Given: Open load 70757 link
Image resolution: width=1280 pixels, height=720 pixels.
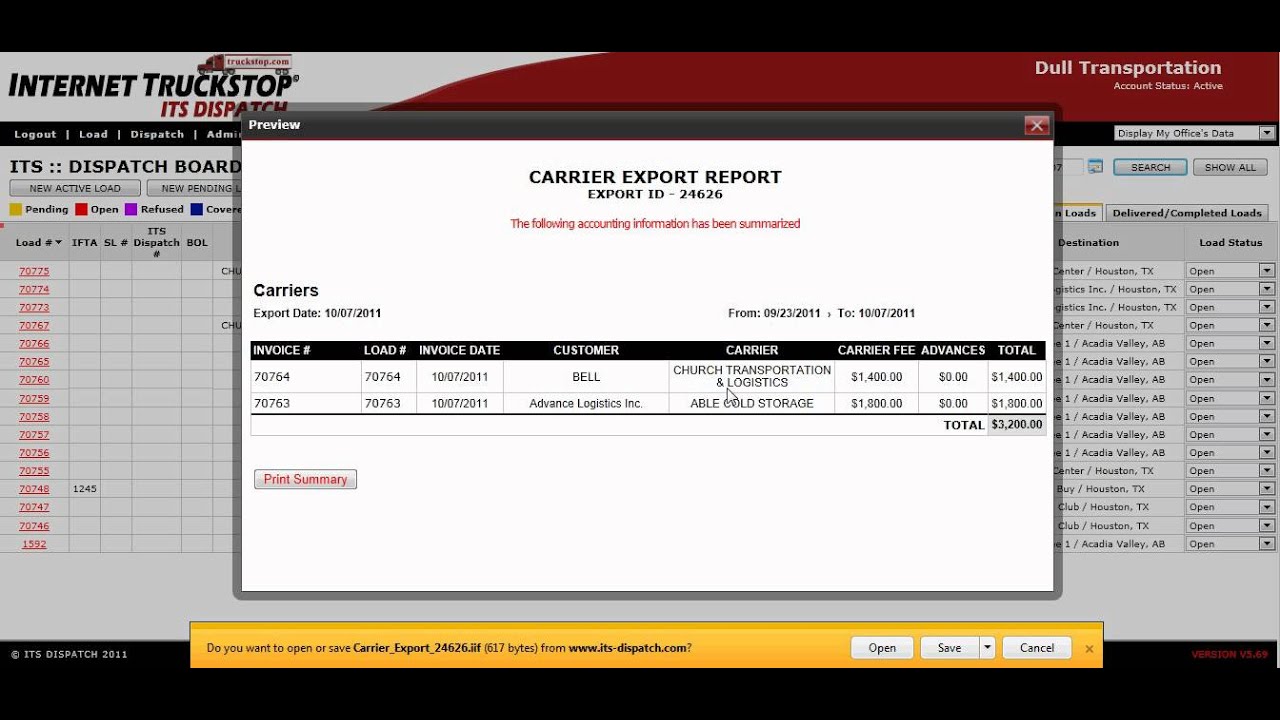Looking at the screenshot, I should [x=34, y=434].
